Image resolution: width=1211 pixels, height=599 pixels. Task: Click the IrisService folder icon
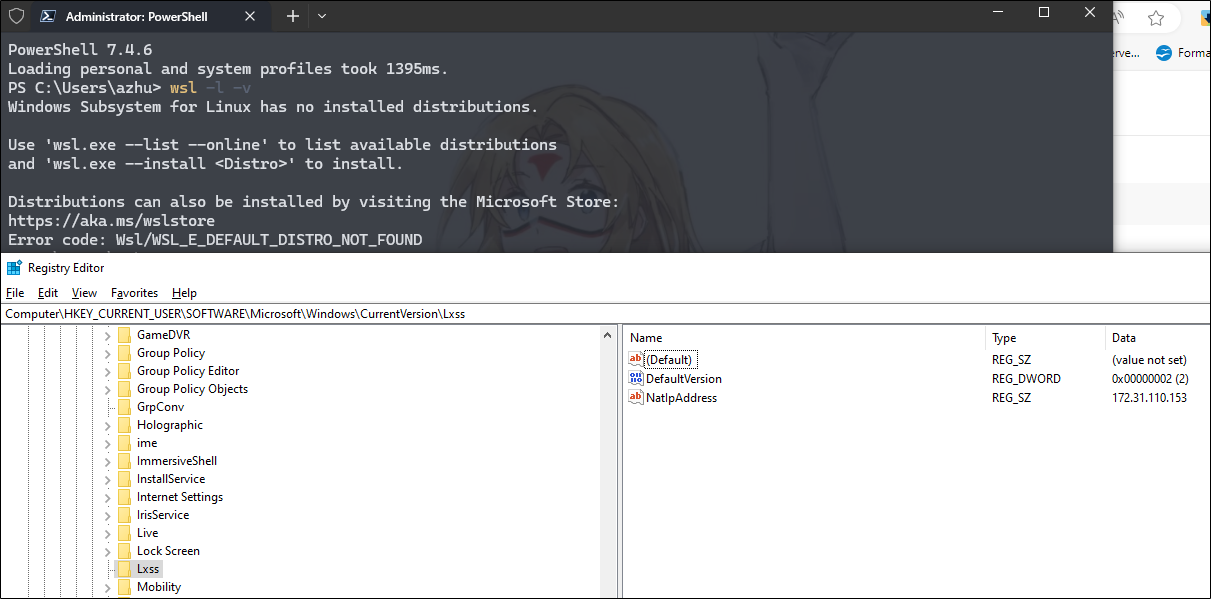click(124, 515)
